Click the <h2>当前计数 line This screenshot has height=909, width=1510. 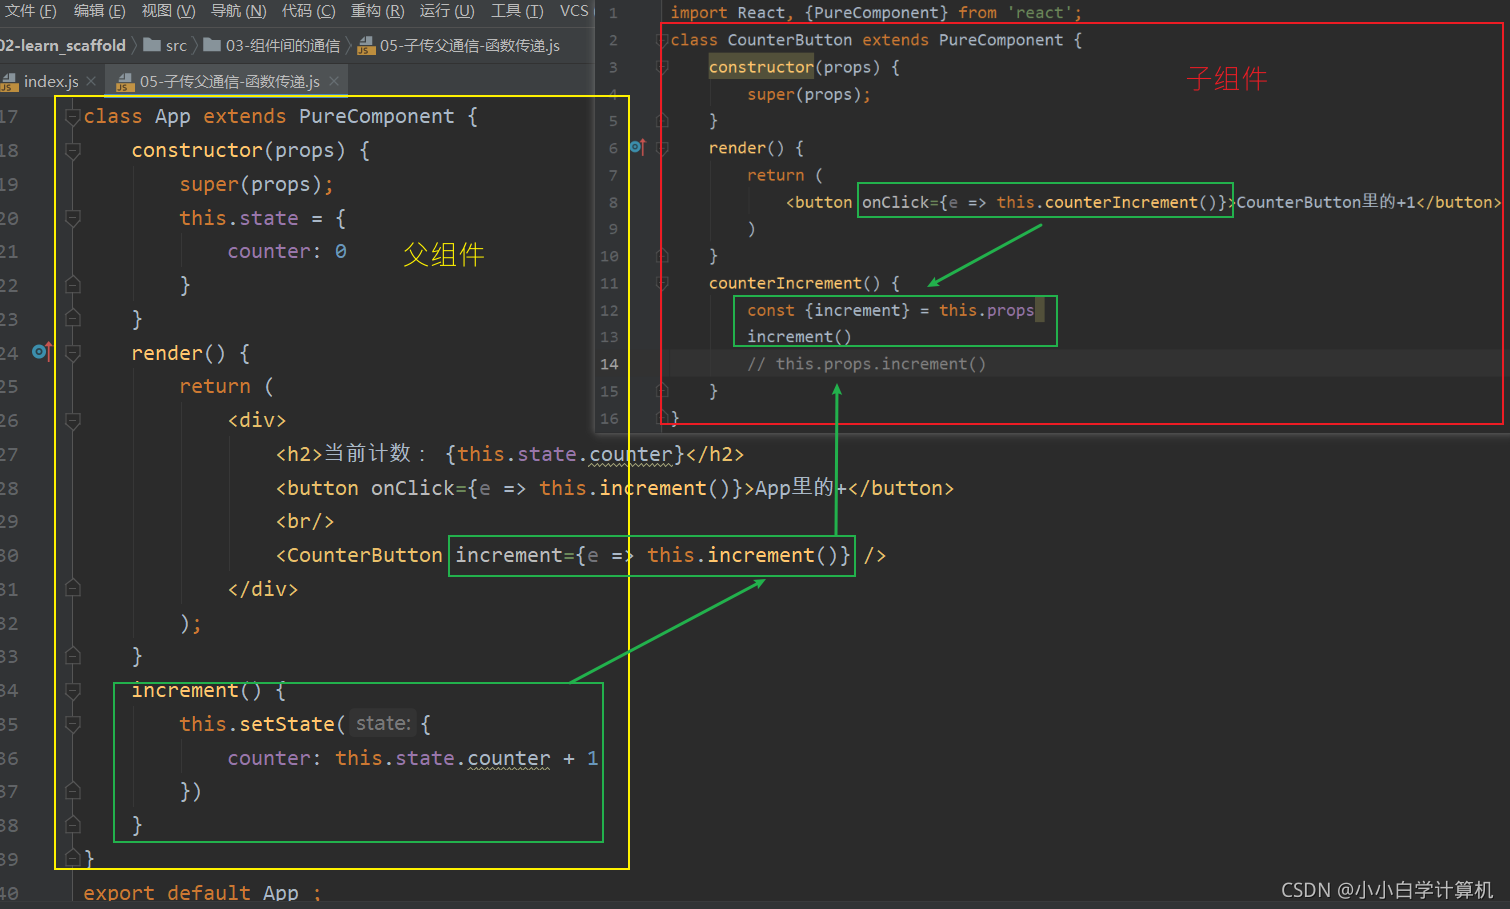tap(510, 454)
